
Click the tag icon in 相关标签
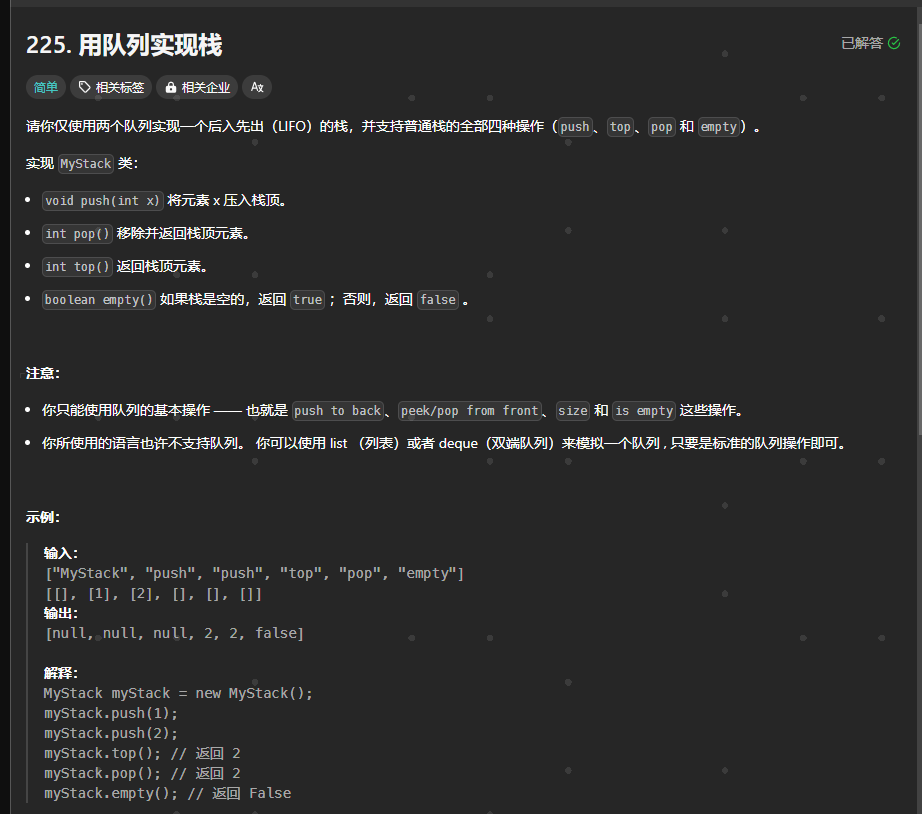(85, 87)
